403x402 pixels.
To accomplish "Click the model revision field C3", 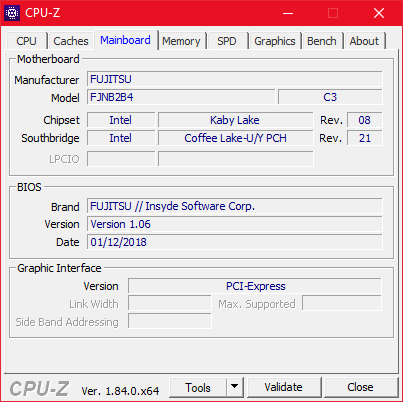I will [330, 97].
